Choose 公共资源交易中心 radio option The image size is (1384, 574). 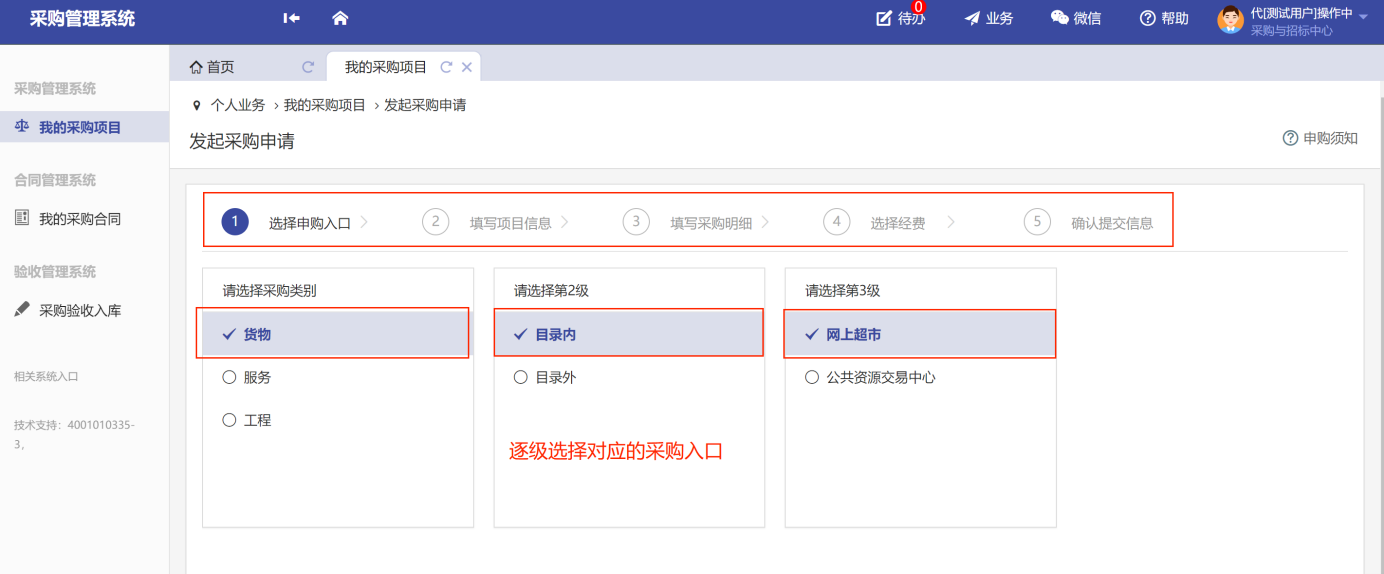pos(812,377)
